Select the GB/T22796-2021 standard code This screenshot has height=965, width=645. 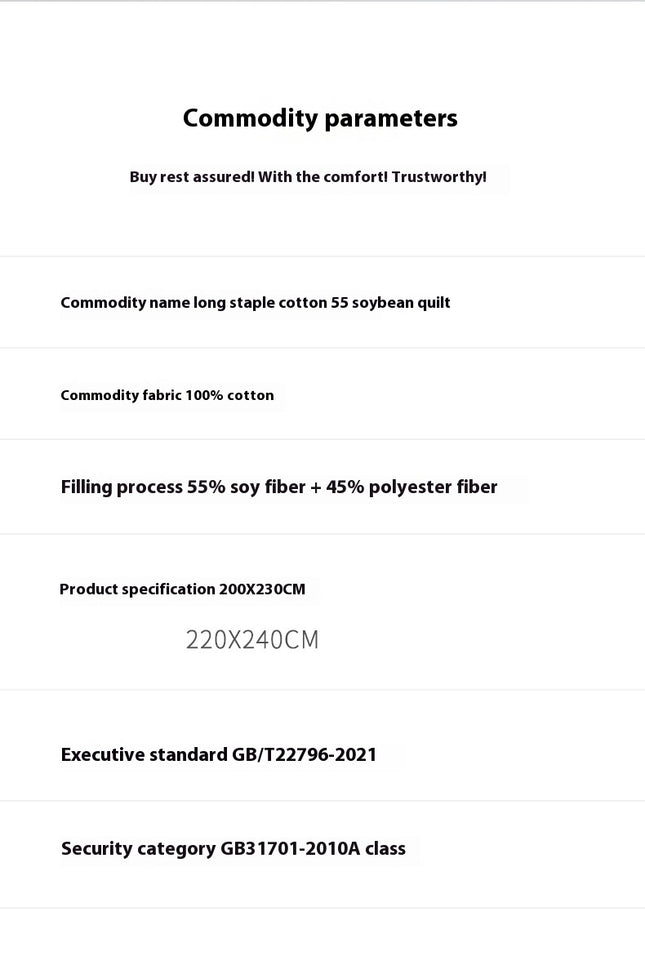click(305, 755)
